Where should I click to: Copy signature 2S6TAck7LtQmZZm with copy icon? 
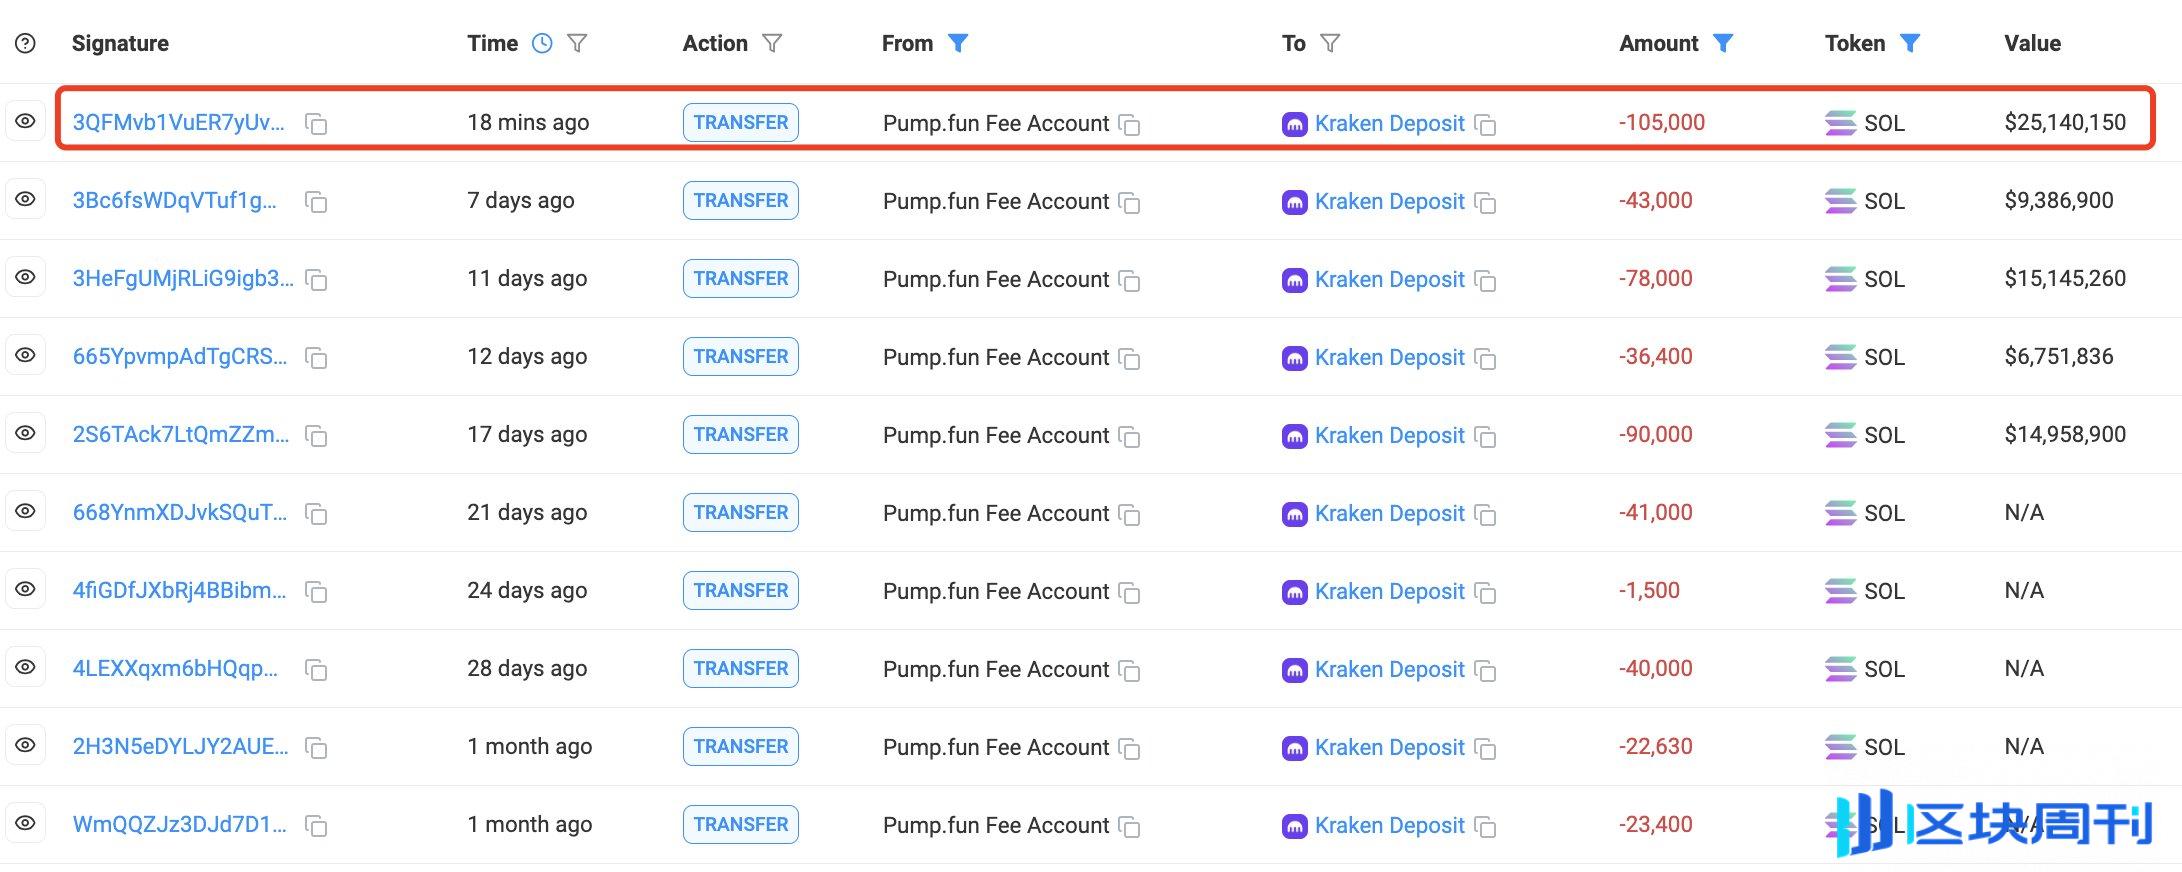click(316, 436)
